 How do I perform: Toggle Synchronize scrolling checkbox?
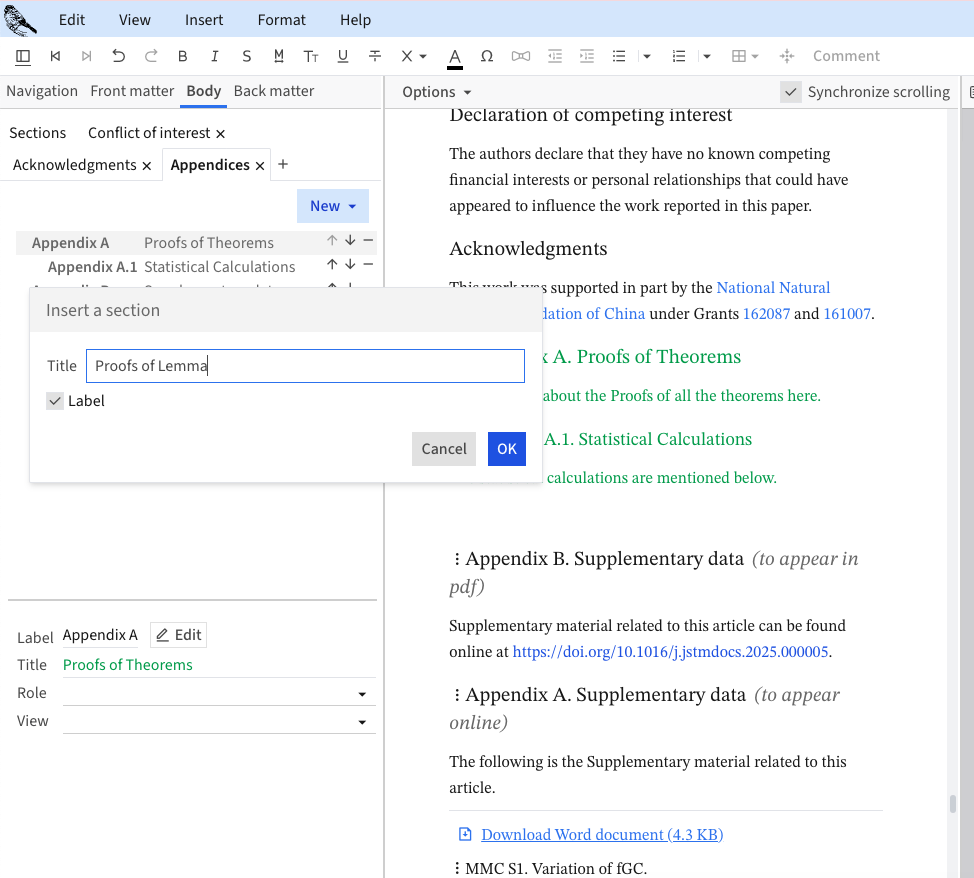click(791, 92)
